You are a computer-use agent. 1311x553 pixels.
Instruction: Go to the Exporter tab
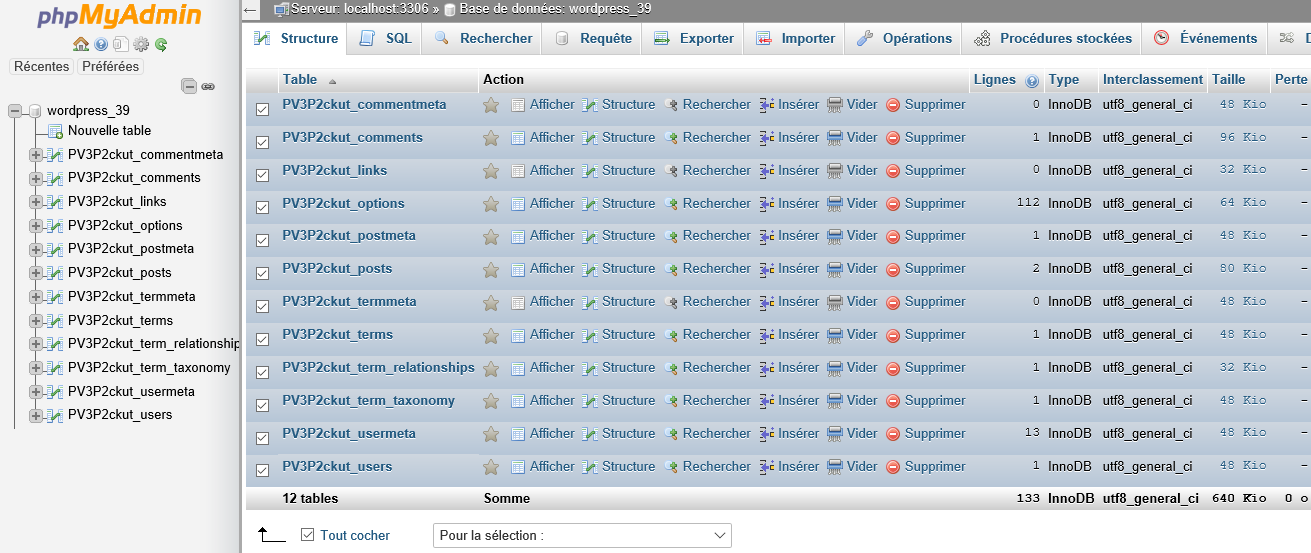(693, 39)
